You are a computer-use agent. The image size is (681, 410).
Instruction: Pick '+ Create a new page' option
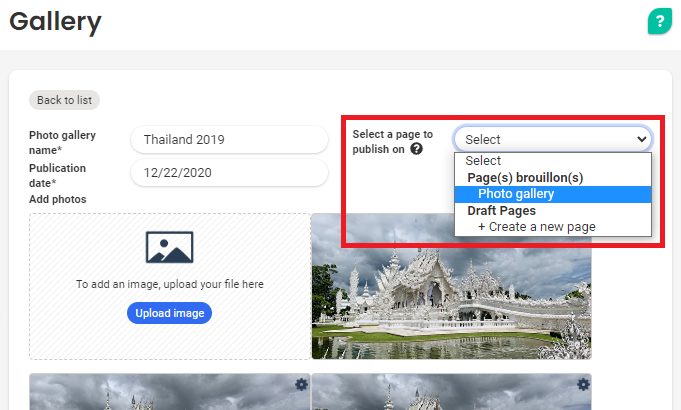click(536, 227)
